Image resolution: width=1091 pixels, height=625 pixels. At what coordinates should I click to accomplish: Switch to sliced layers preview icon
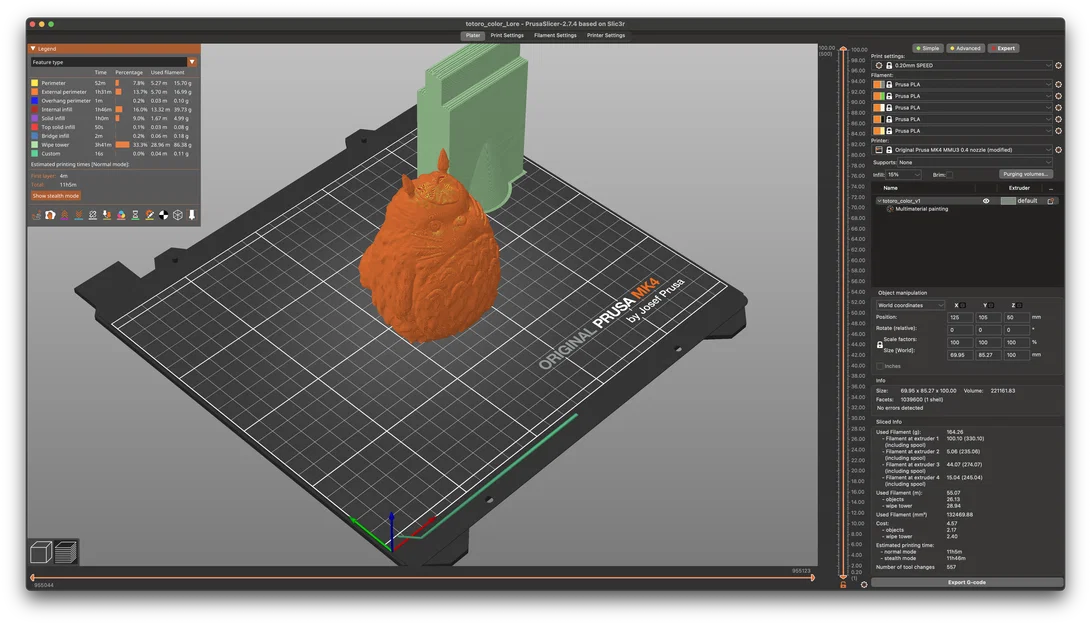pyautogui.click(x=65, y=553)
